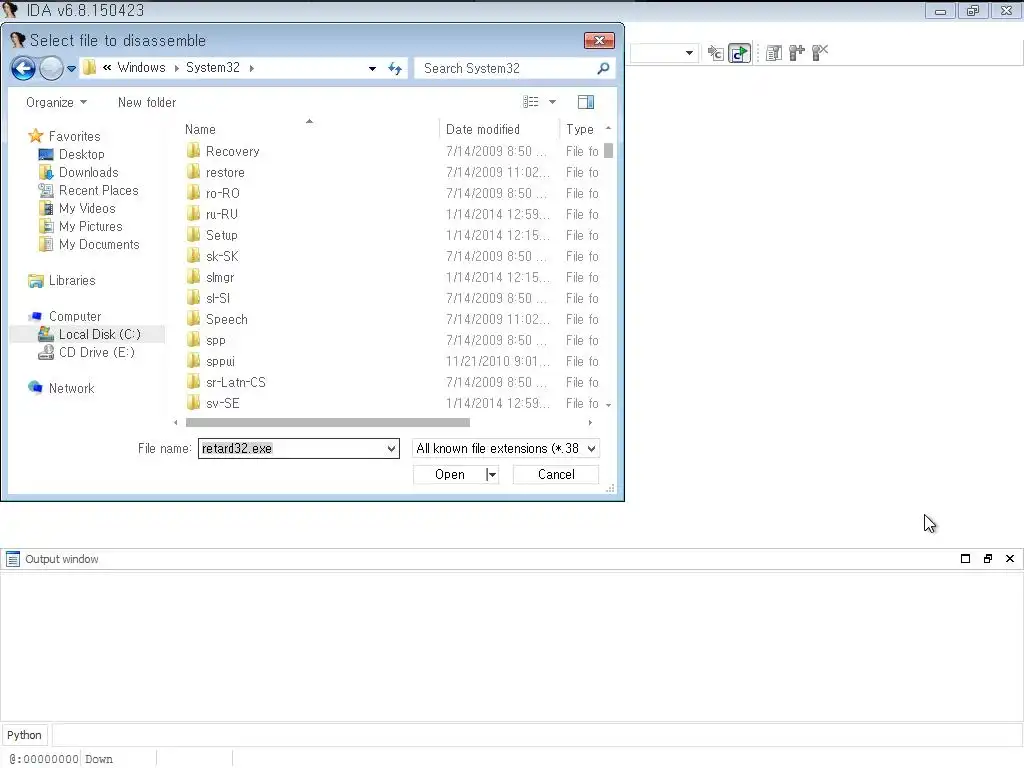Open the address bar previous locations dropdown
Image resolution: width=1024 pixels, height=768 pixels.
(372, 68)
